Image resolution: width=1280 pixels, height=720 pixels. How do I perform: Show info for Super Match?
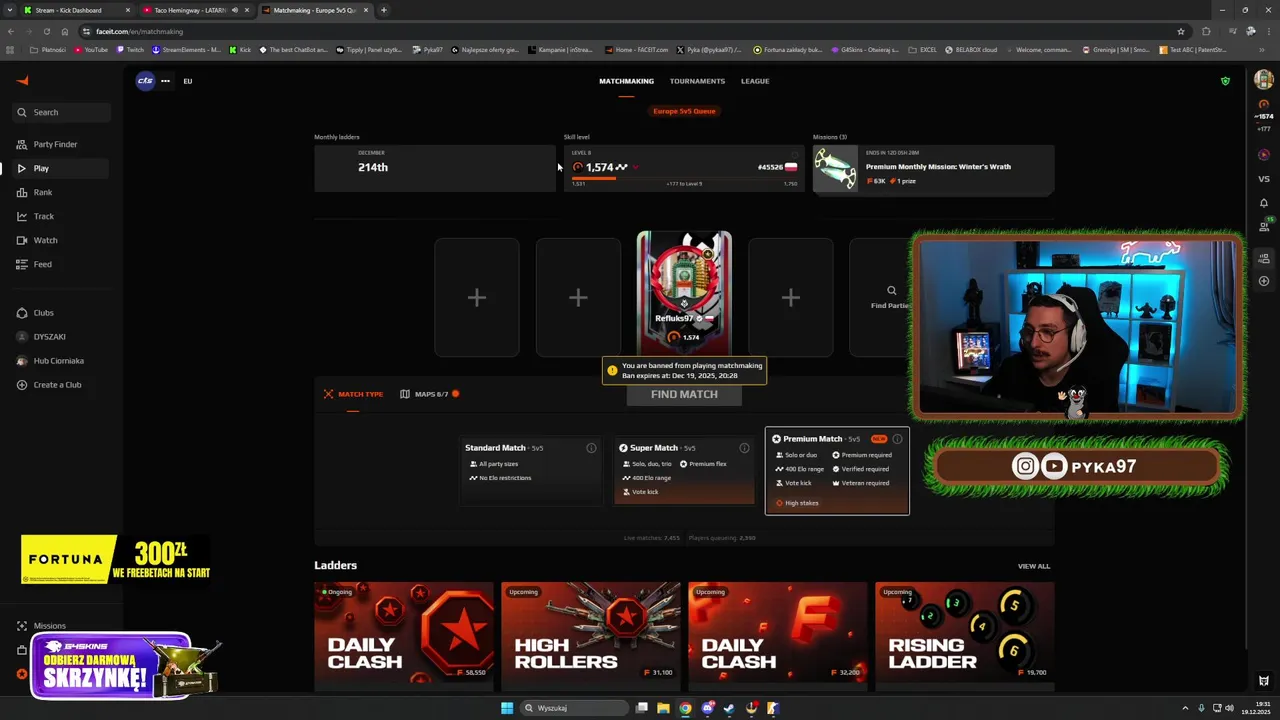point(744,448)
